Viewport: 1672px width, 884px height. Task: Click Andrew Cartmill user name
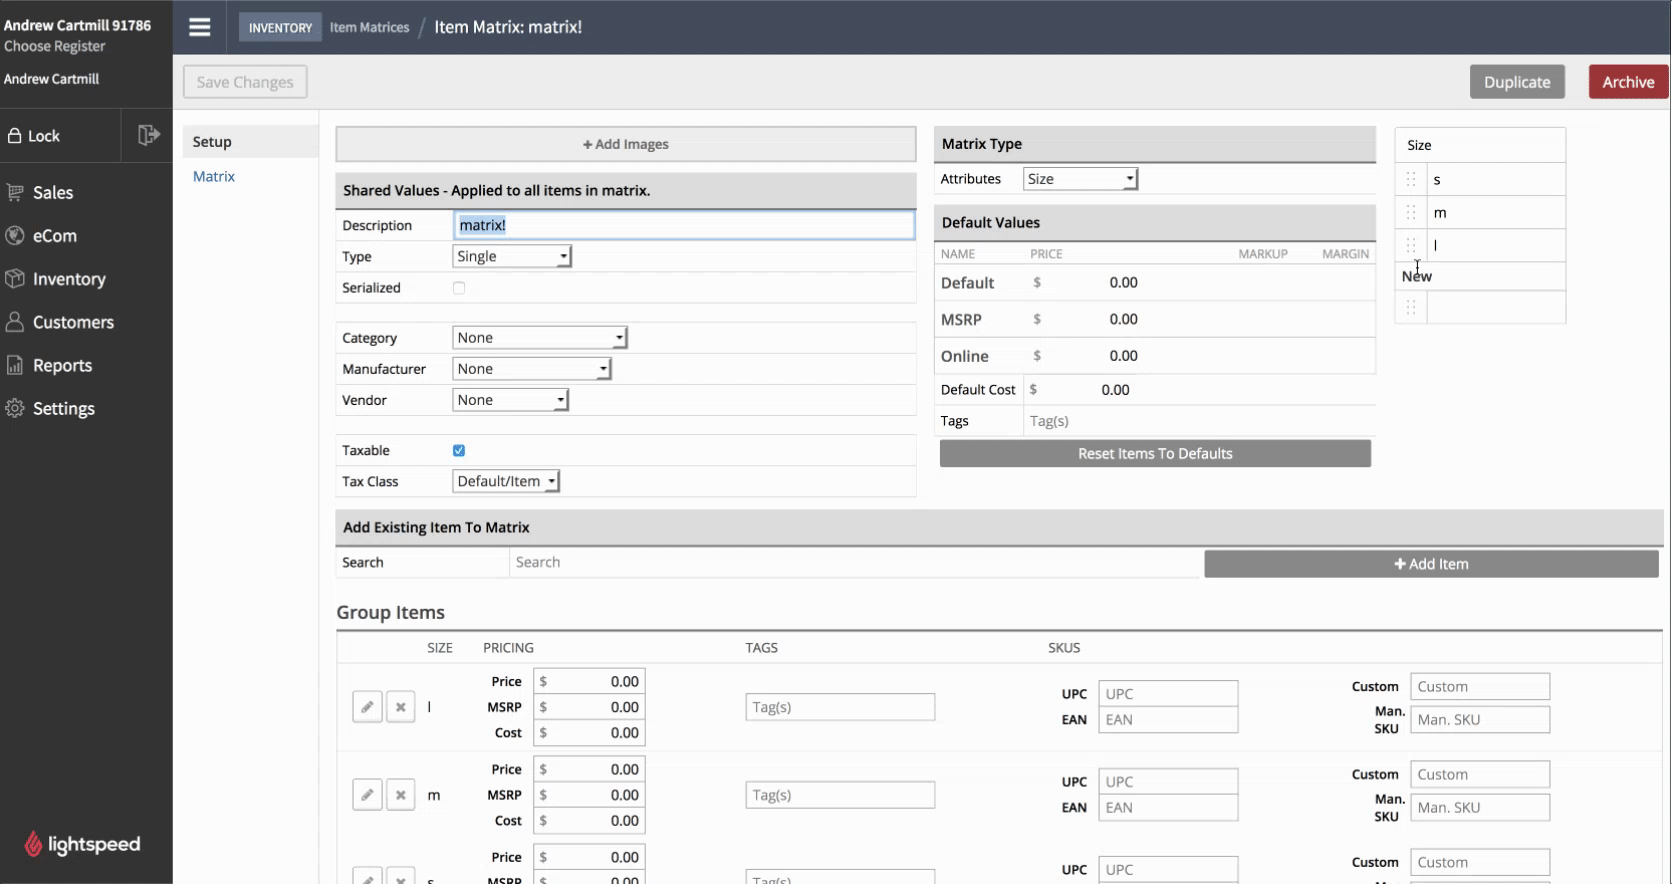pos(52,79)
